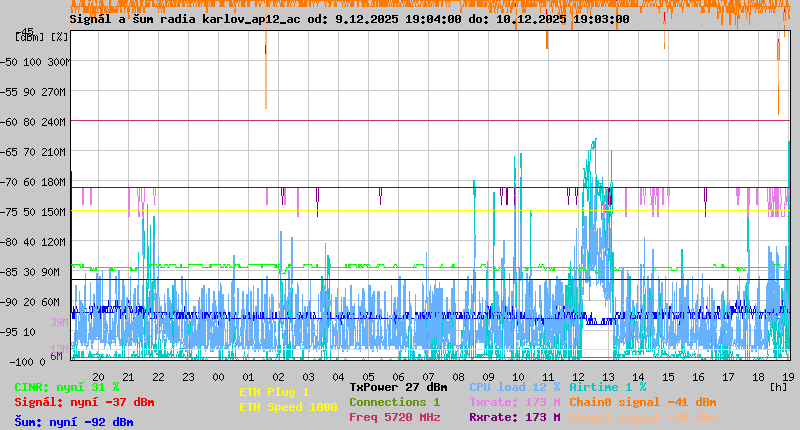Click the red Signál legend entry

pos(84,402)
